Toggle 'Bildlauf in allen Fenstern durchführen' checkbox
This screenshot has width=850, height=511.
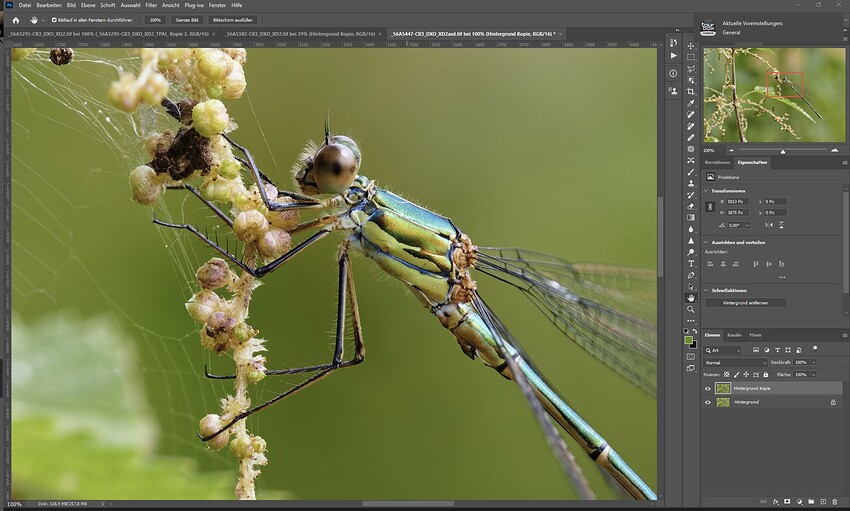tap(54, 20)
